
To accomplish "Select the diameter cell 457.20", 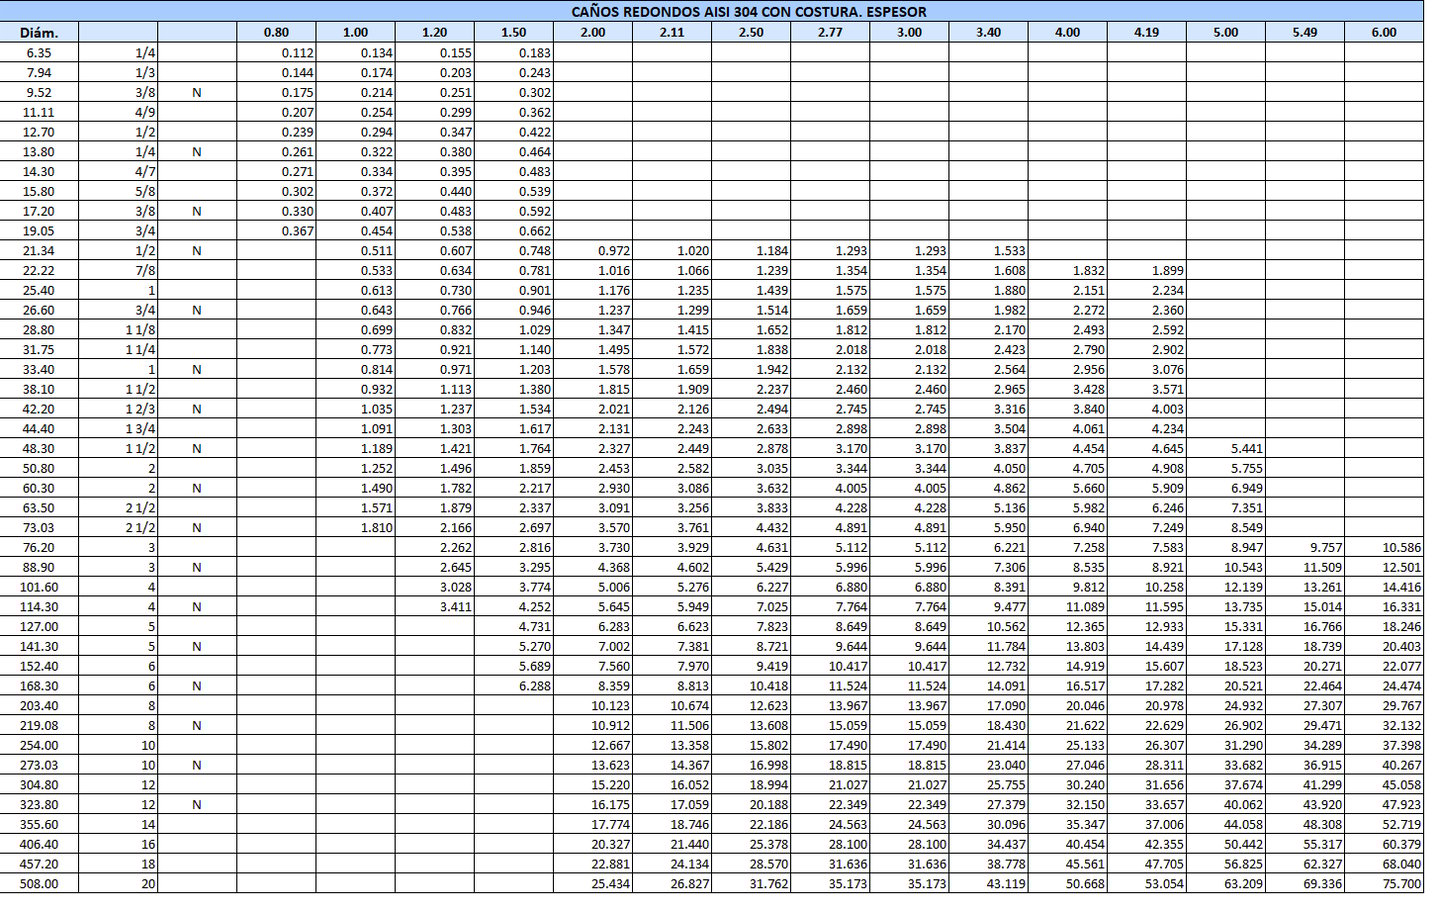I will tap(39, 864).
